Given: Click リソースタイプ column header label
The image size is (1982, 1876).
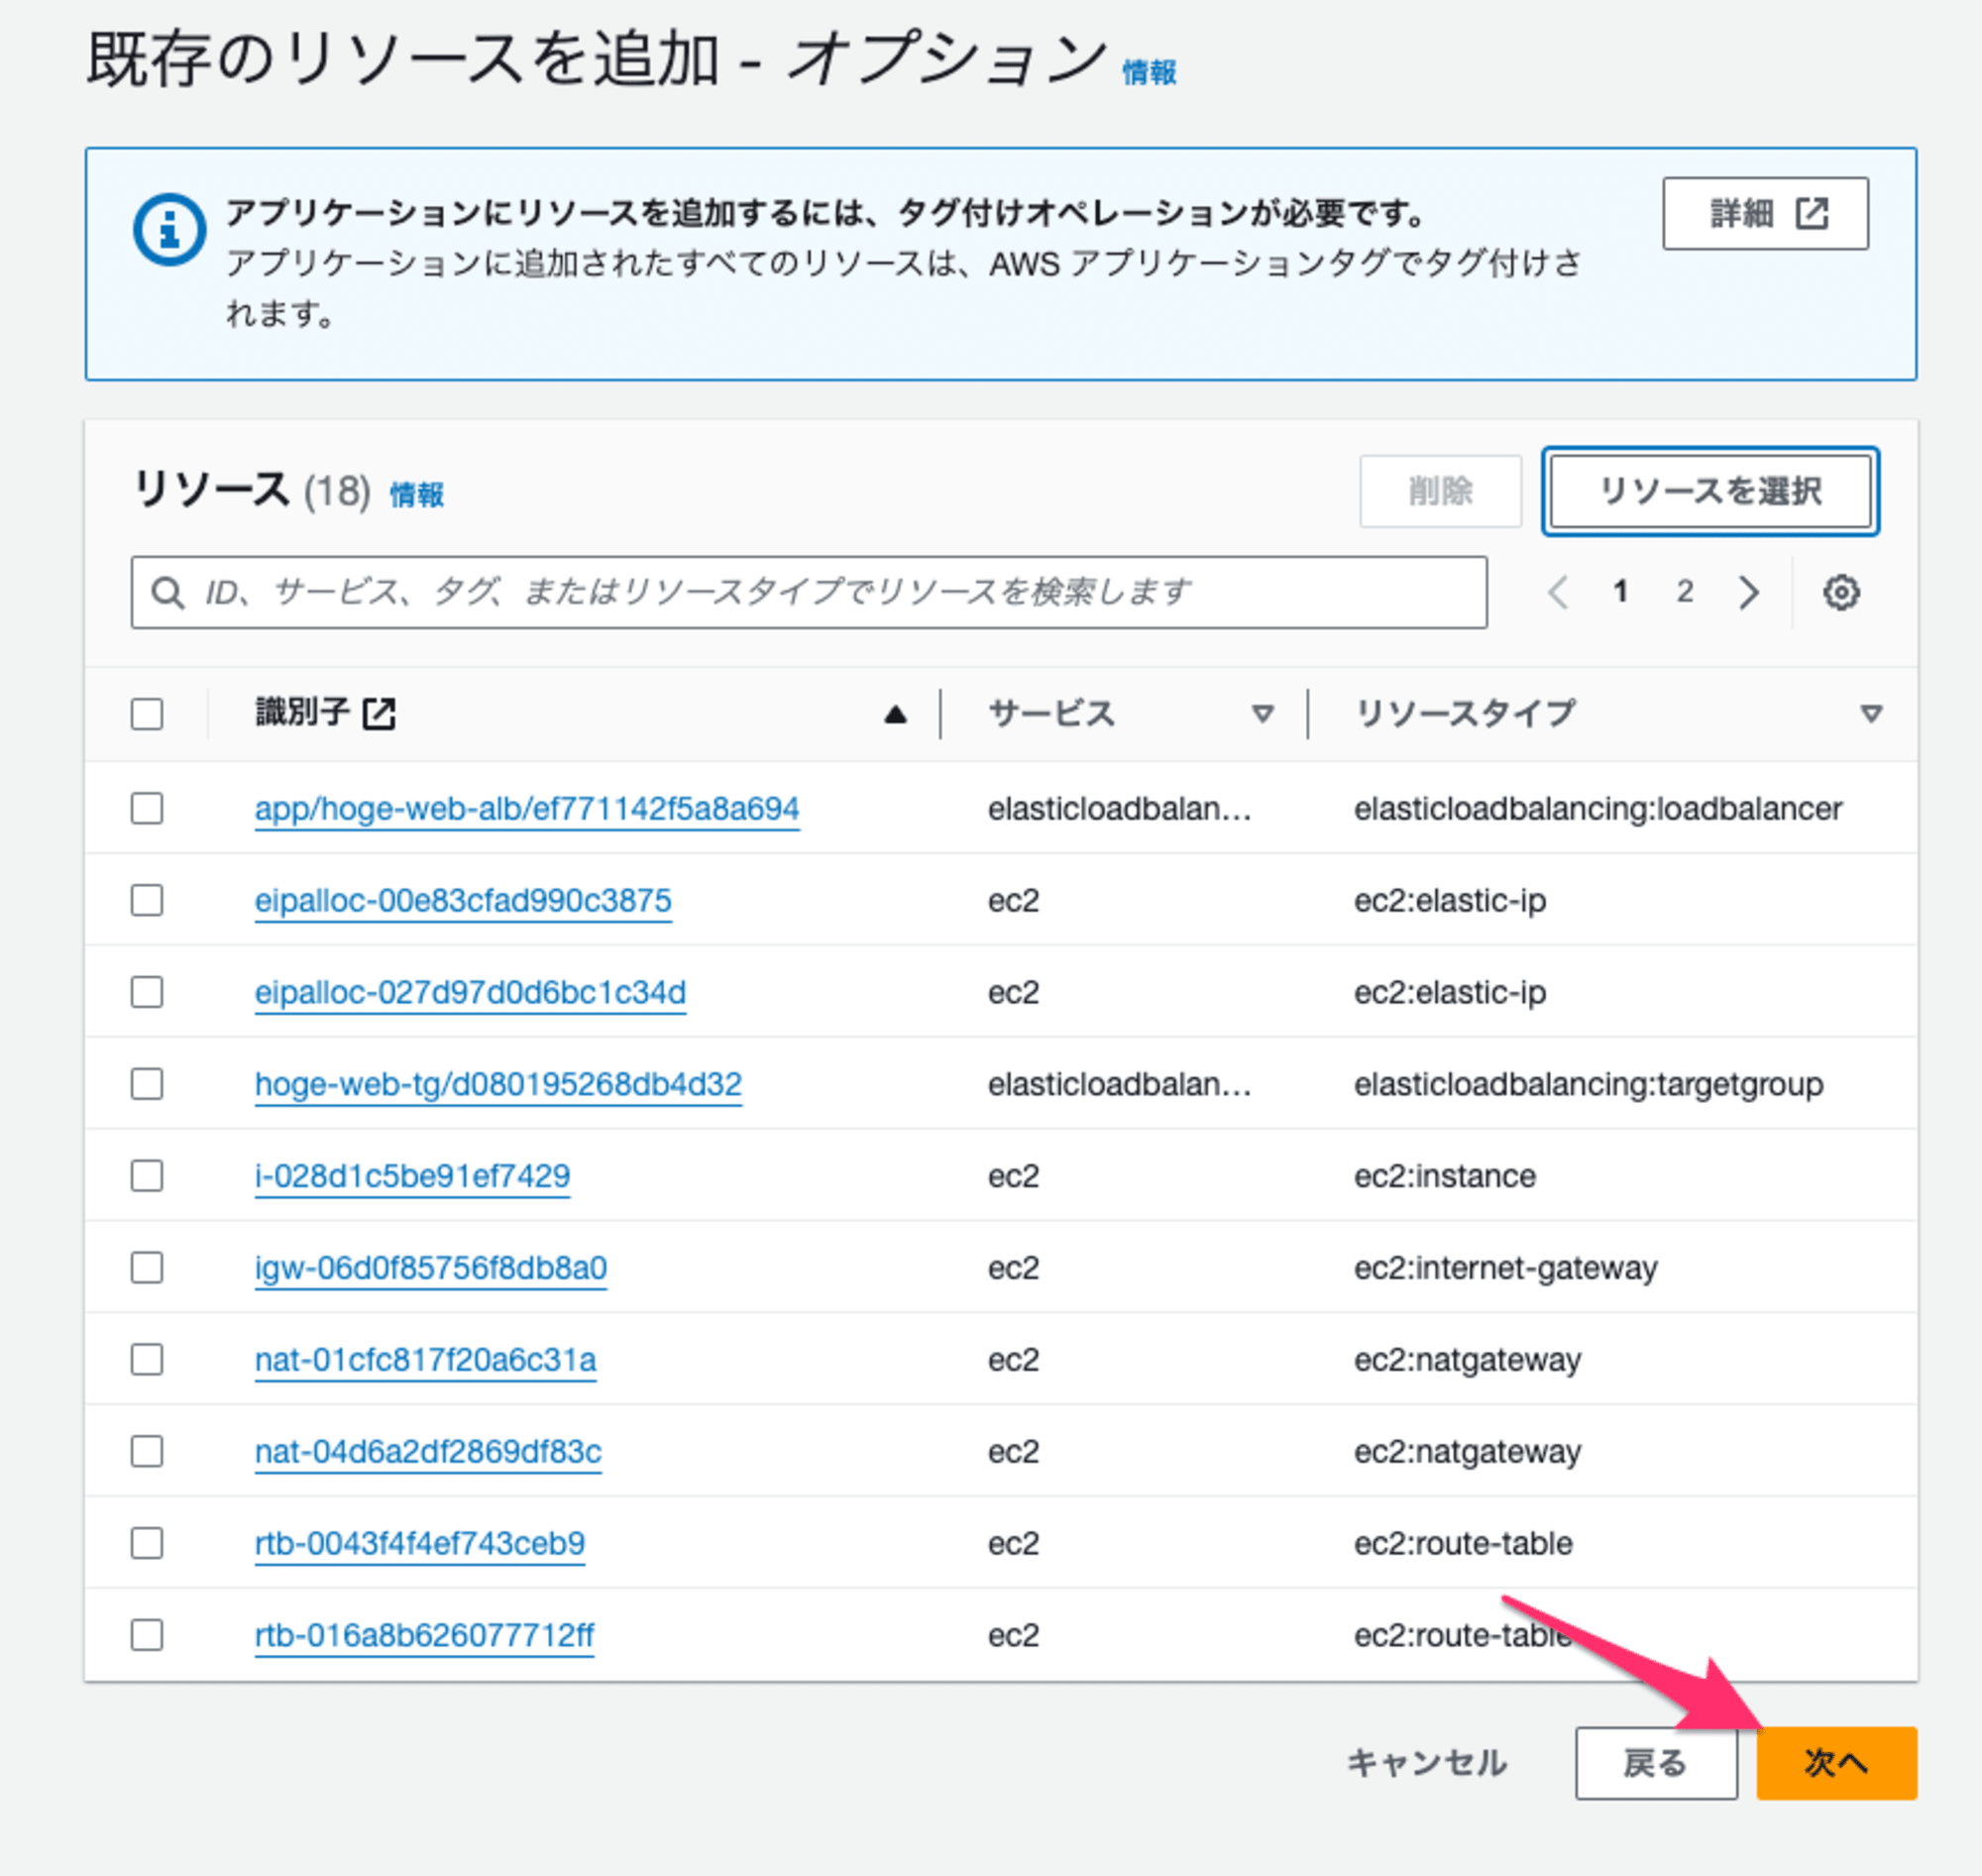Looking at the screenshot, I should pos(1465,714).
